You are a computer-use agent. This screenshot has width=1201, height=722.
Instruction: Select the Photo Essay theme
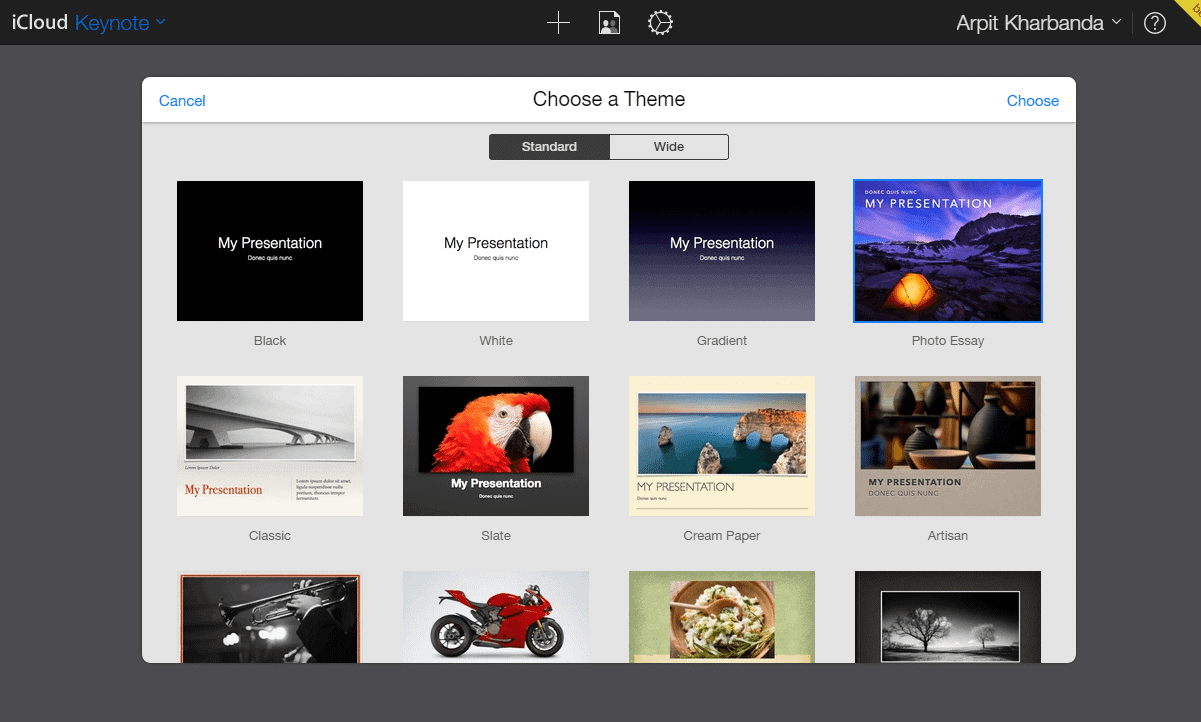[947, 250]
